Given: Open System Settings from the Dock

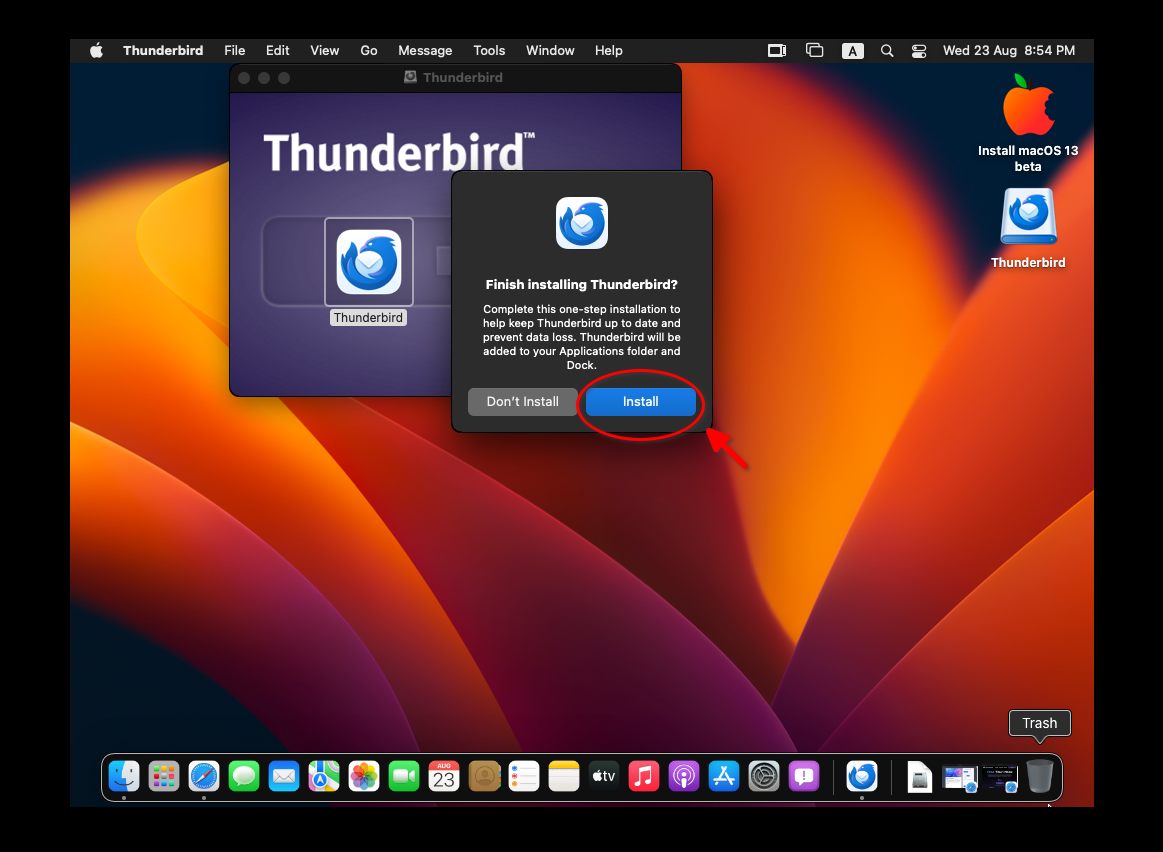Looking at the screenshot, I should [765, 776].
